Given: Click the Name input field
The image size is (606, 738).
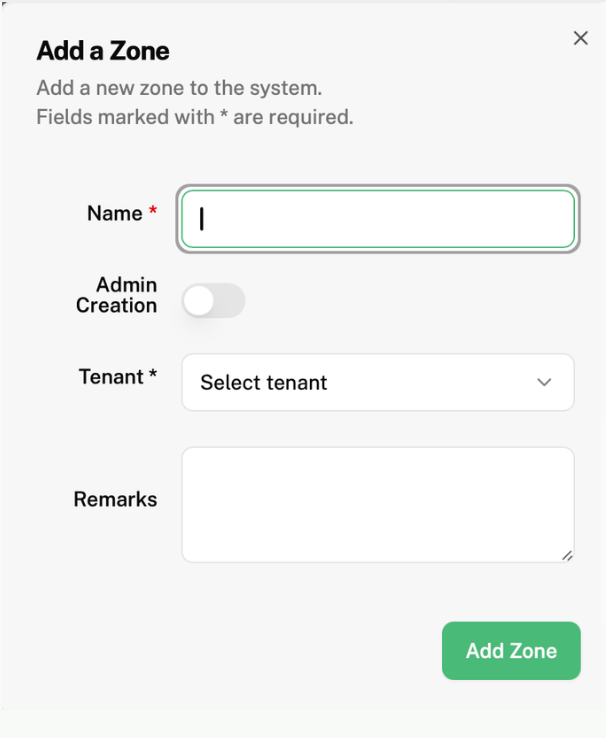Looking at the screenshot, I should pos(377,219).
